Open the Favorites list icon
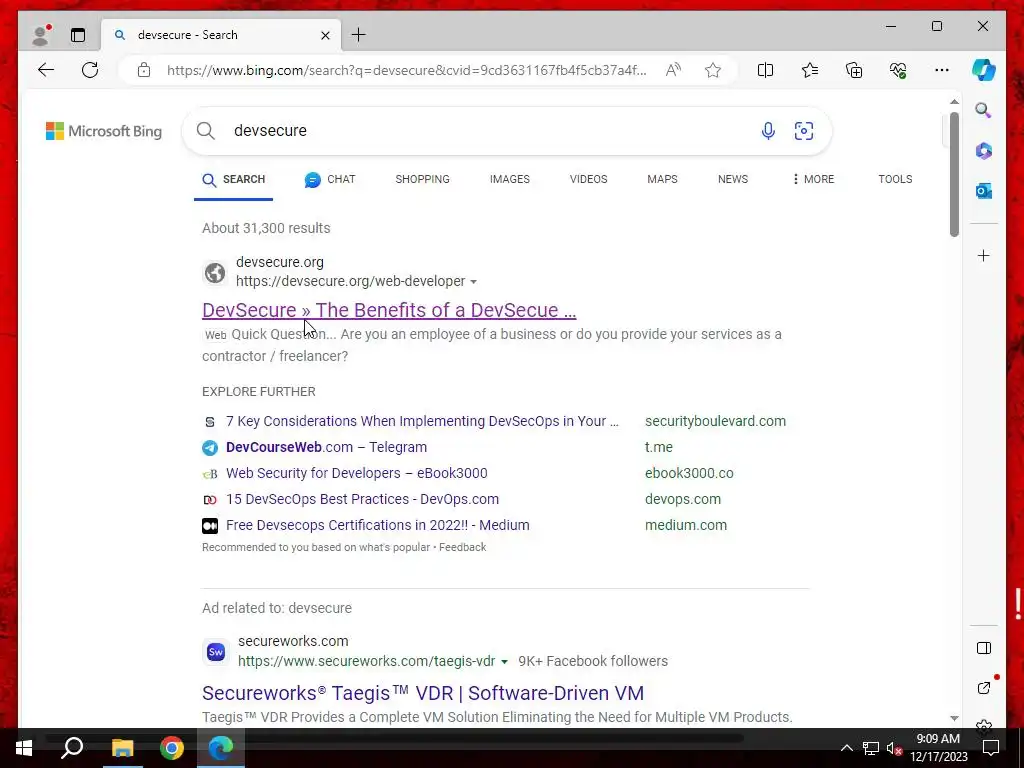1024x768 pixels. pos(810,70)
